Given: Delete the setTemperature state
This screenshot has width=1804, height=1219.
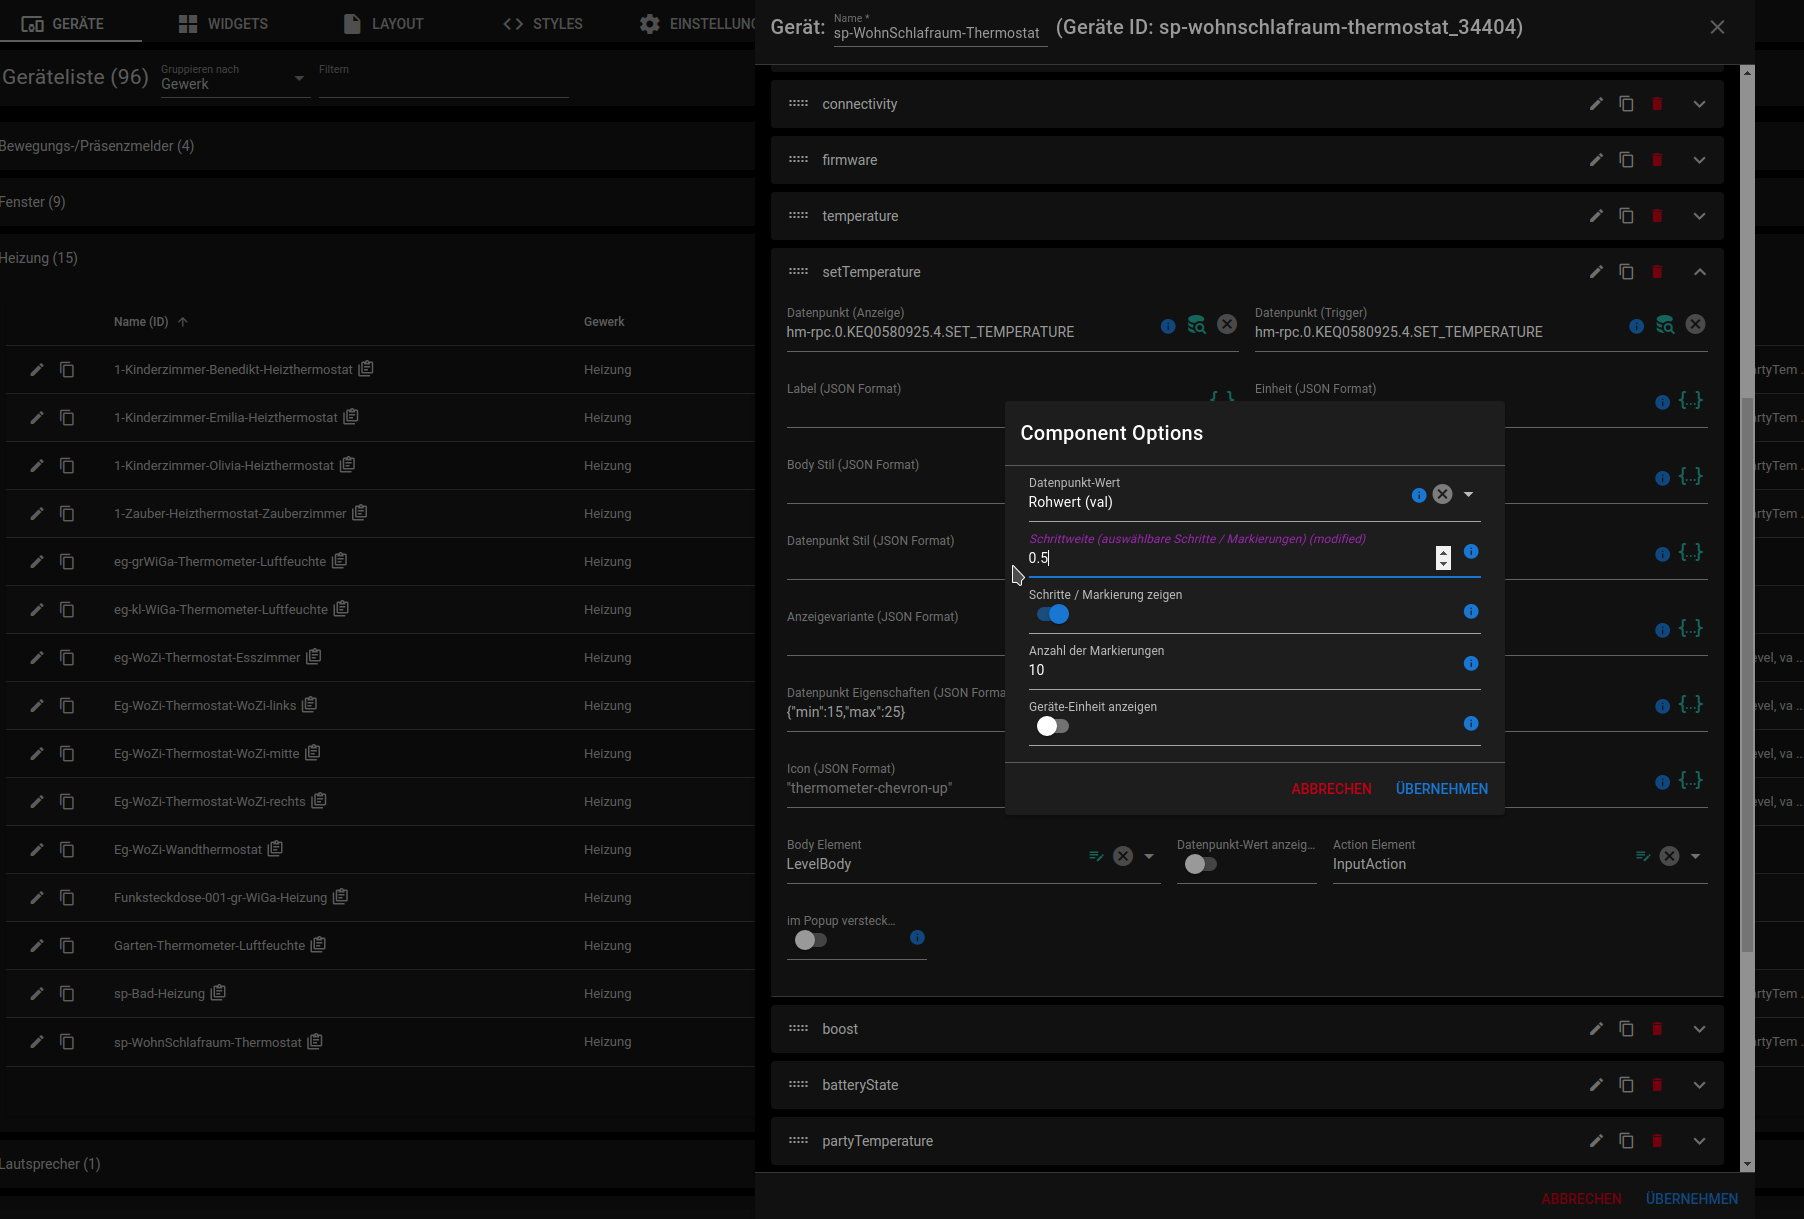Looking at the screenshot, I should pyautogui.click(x=1657, y=272).
